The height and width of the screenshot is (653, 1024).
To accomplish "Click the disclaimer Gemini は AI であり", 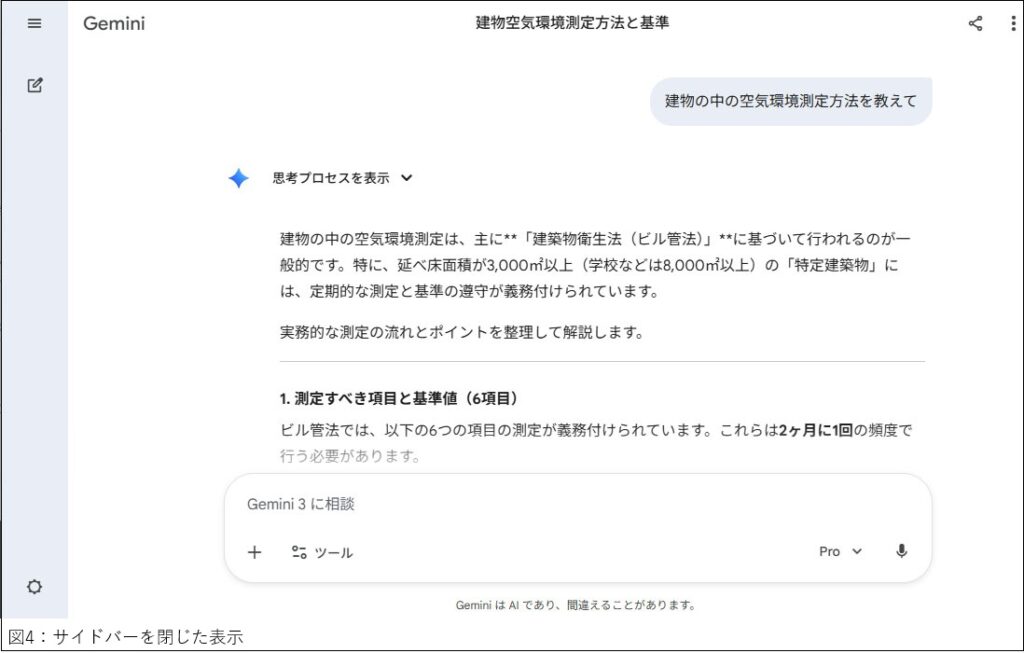I will click(x=575, y=605).
